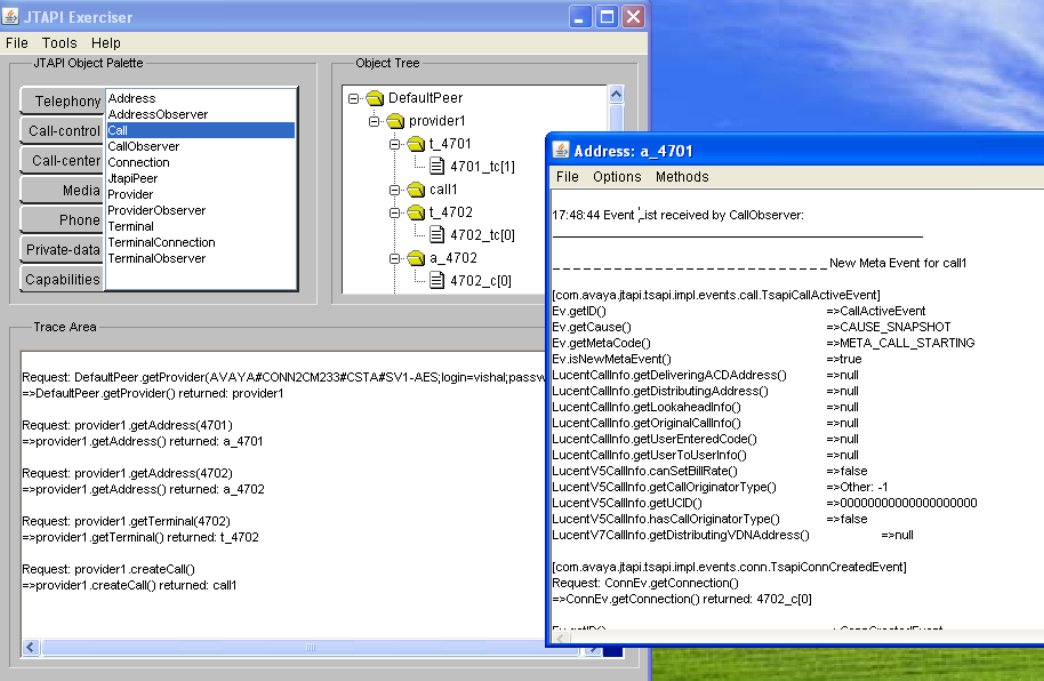The height and width of the screenshot is (681, 1044).
Task: Click the Java icon in JTAPI Exerciser title bar
Action: pyautogui.click(x=10, y=16)
